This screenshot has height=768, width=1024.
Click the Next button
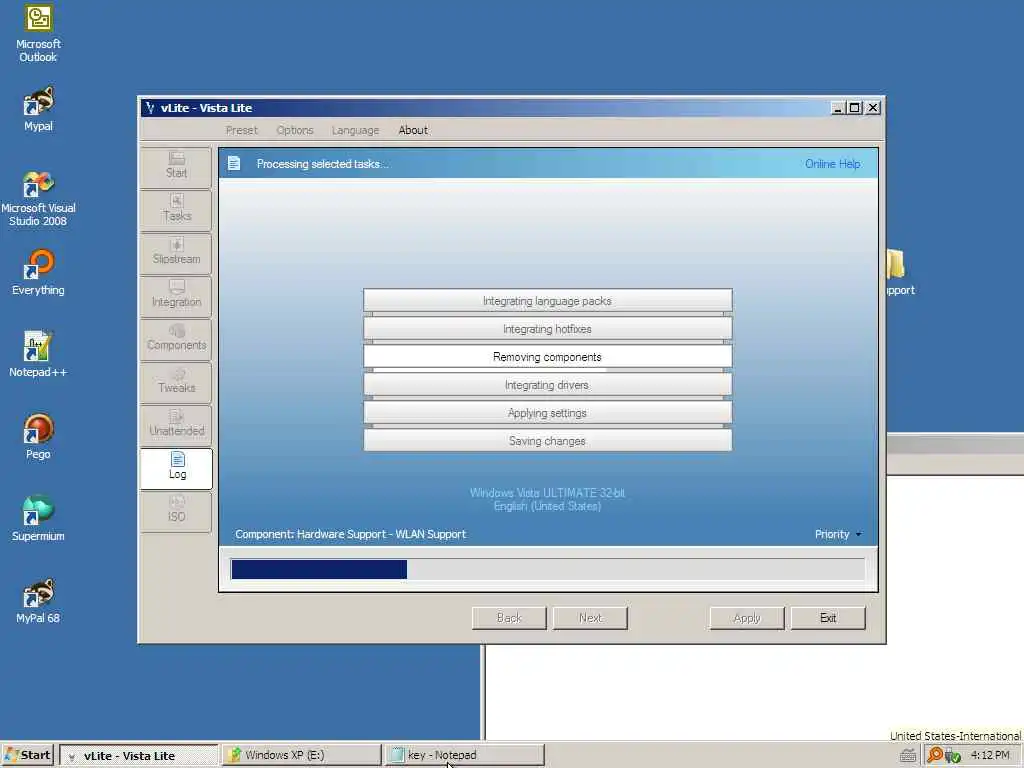click(590, 618)
